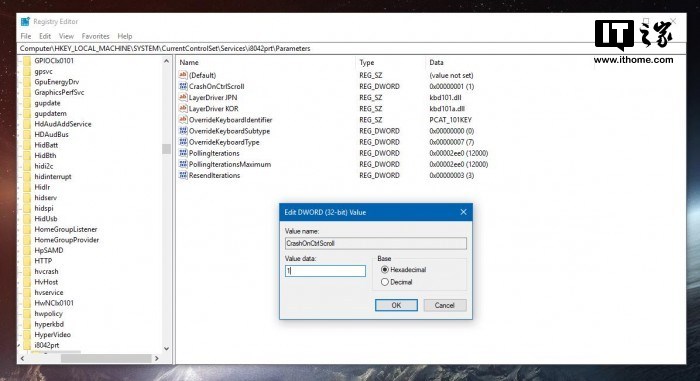Viewport: 700px width, 381px height.
Task: Select the HwNClx0101 tree key
Action: 54,303
